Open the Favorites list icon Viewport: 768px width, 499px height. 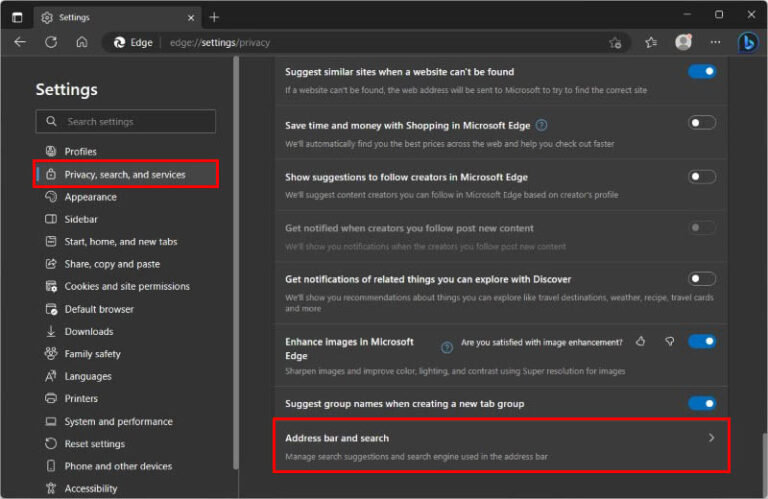click(651, 43)
